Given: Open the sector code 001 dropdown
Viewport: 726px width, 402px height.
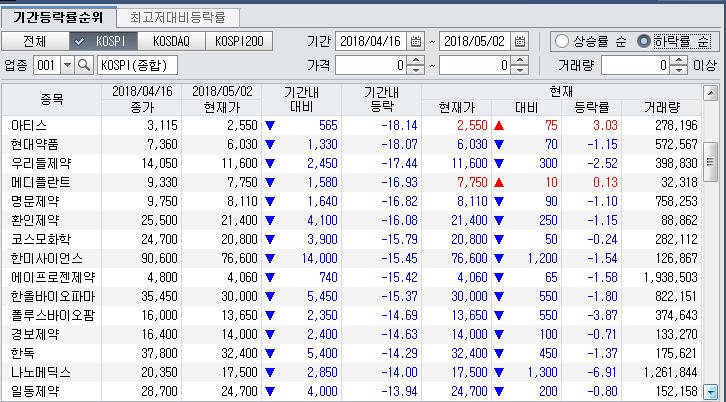Looking at the screenshot, I should click(67, 65).
